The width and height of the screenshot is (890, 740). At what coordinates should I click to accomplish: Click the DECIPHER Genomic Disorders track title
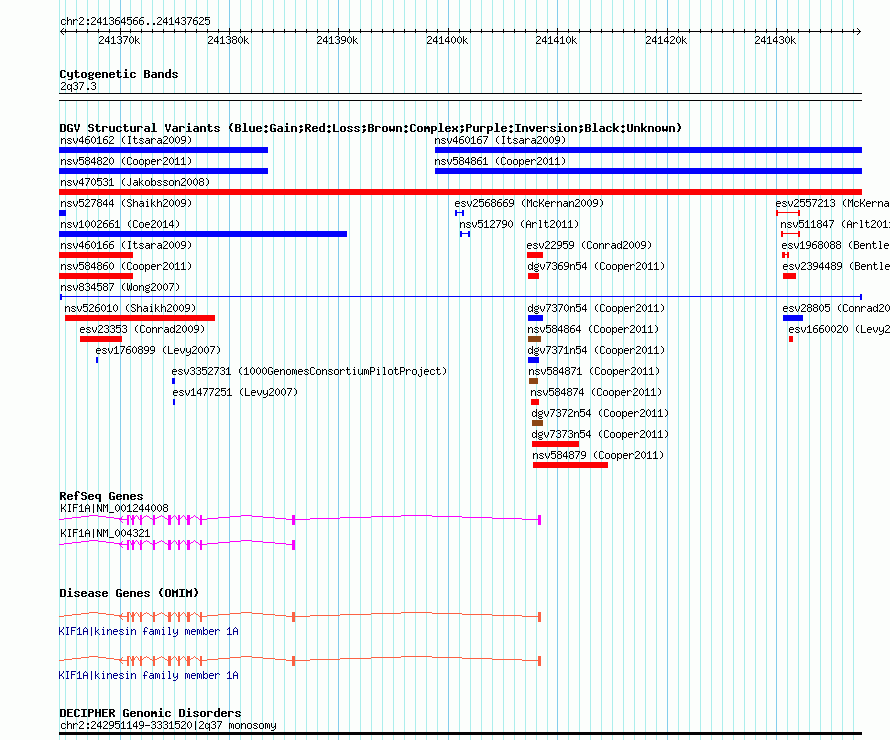150,713
